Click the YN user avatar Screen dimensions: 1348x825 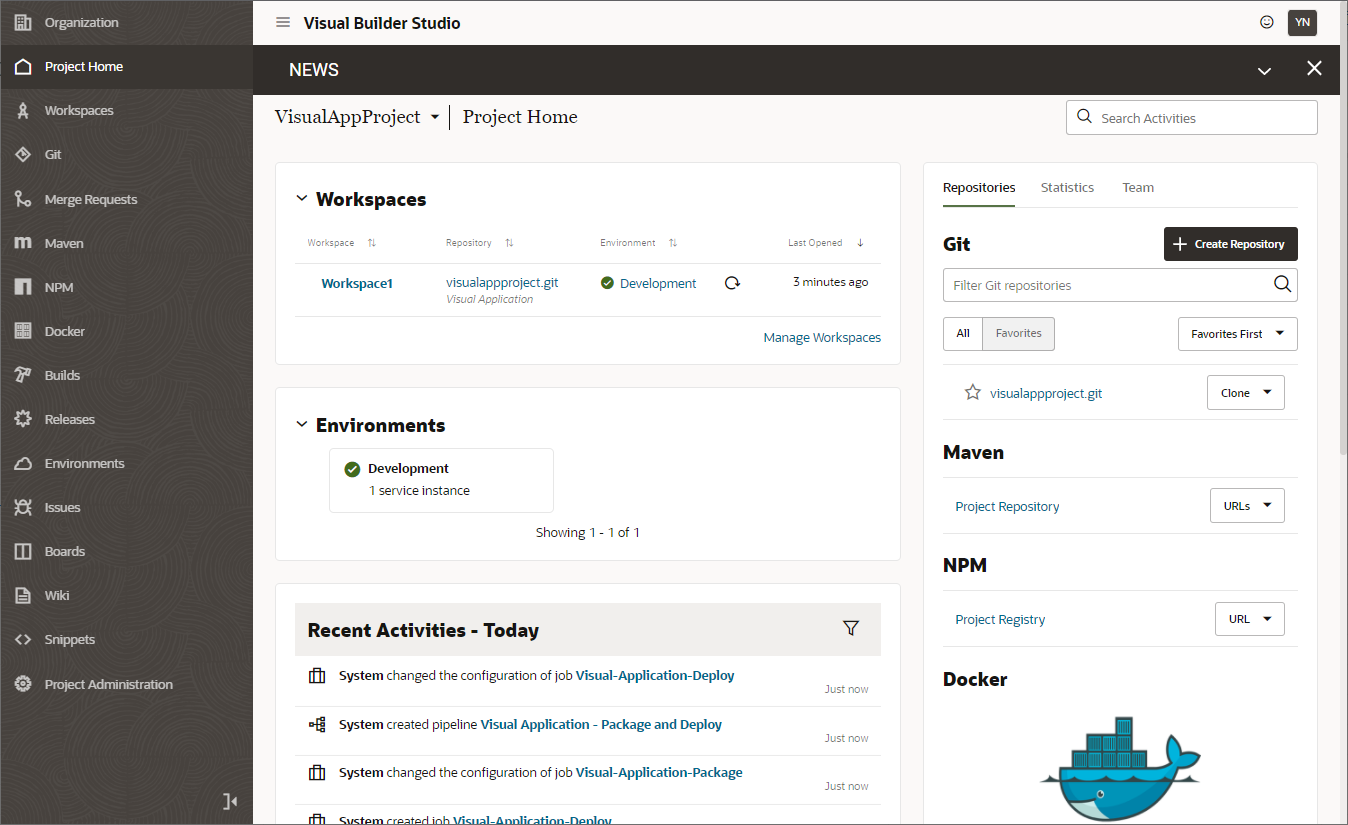pos(1302,22)
